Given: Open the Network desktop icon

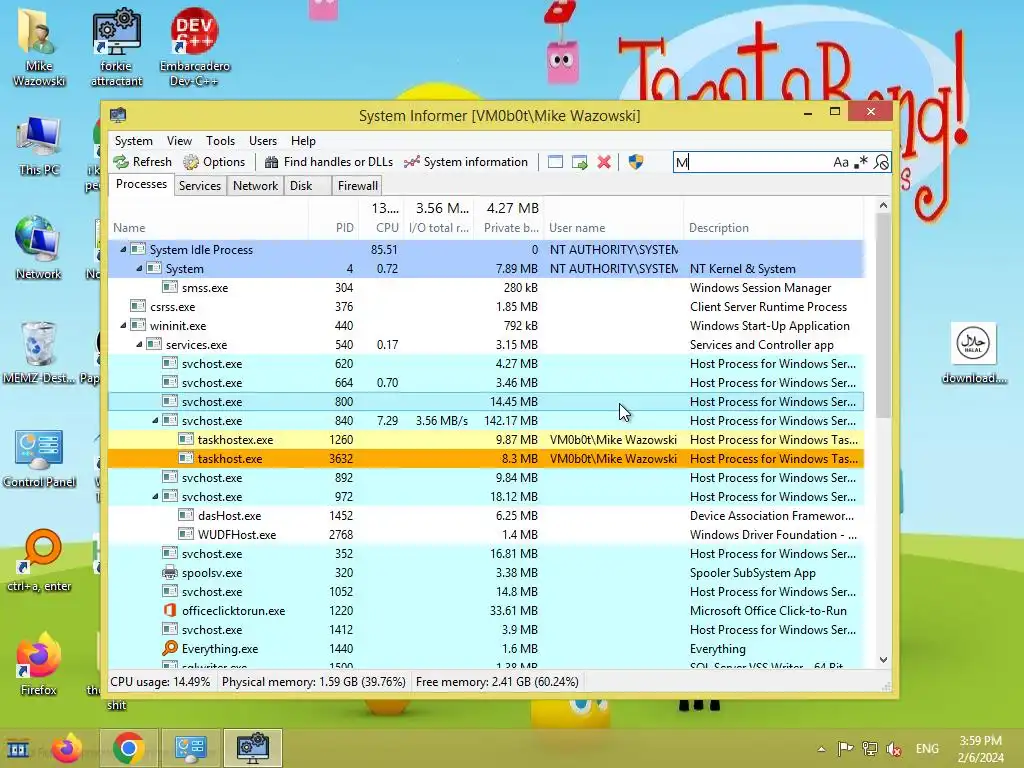Looking at the screenshot, I should (x=39, y=248).
